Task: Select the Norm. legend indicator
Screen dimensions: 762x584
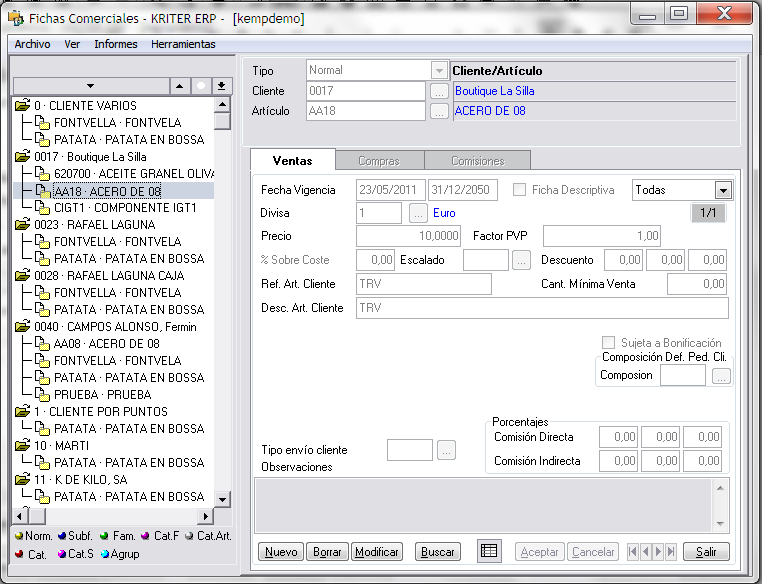Action: click(18, 536)
